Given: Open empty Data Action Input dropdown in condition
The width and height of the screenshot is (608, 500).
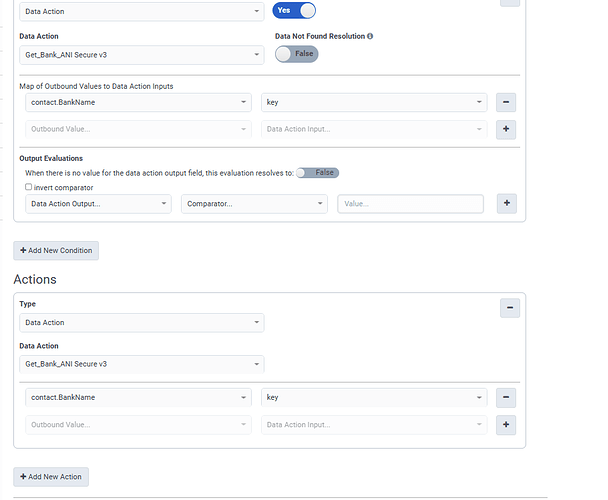Looking at the screenshot, I should click(x=374, y=129).
